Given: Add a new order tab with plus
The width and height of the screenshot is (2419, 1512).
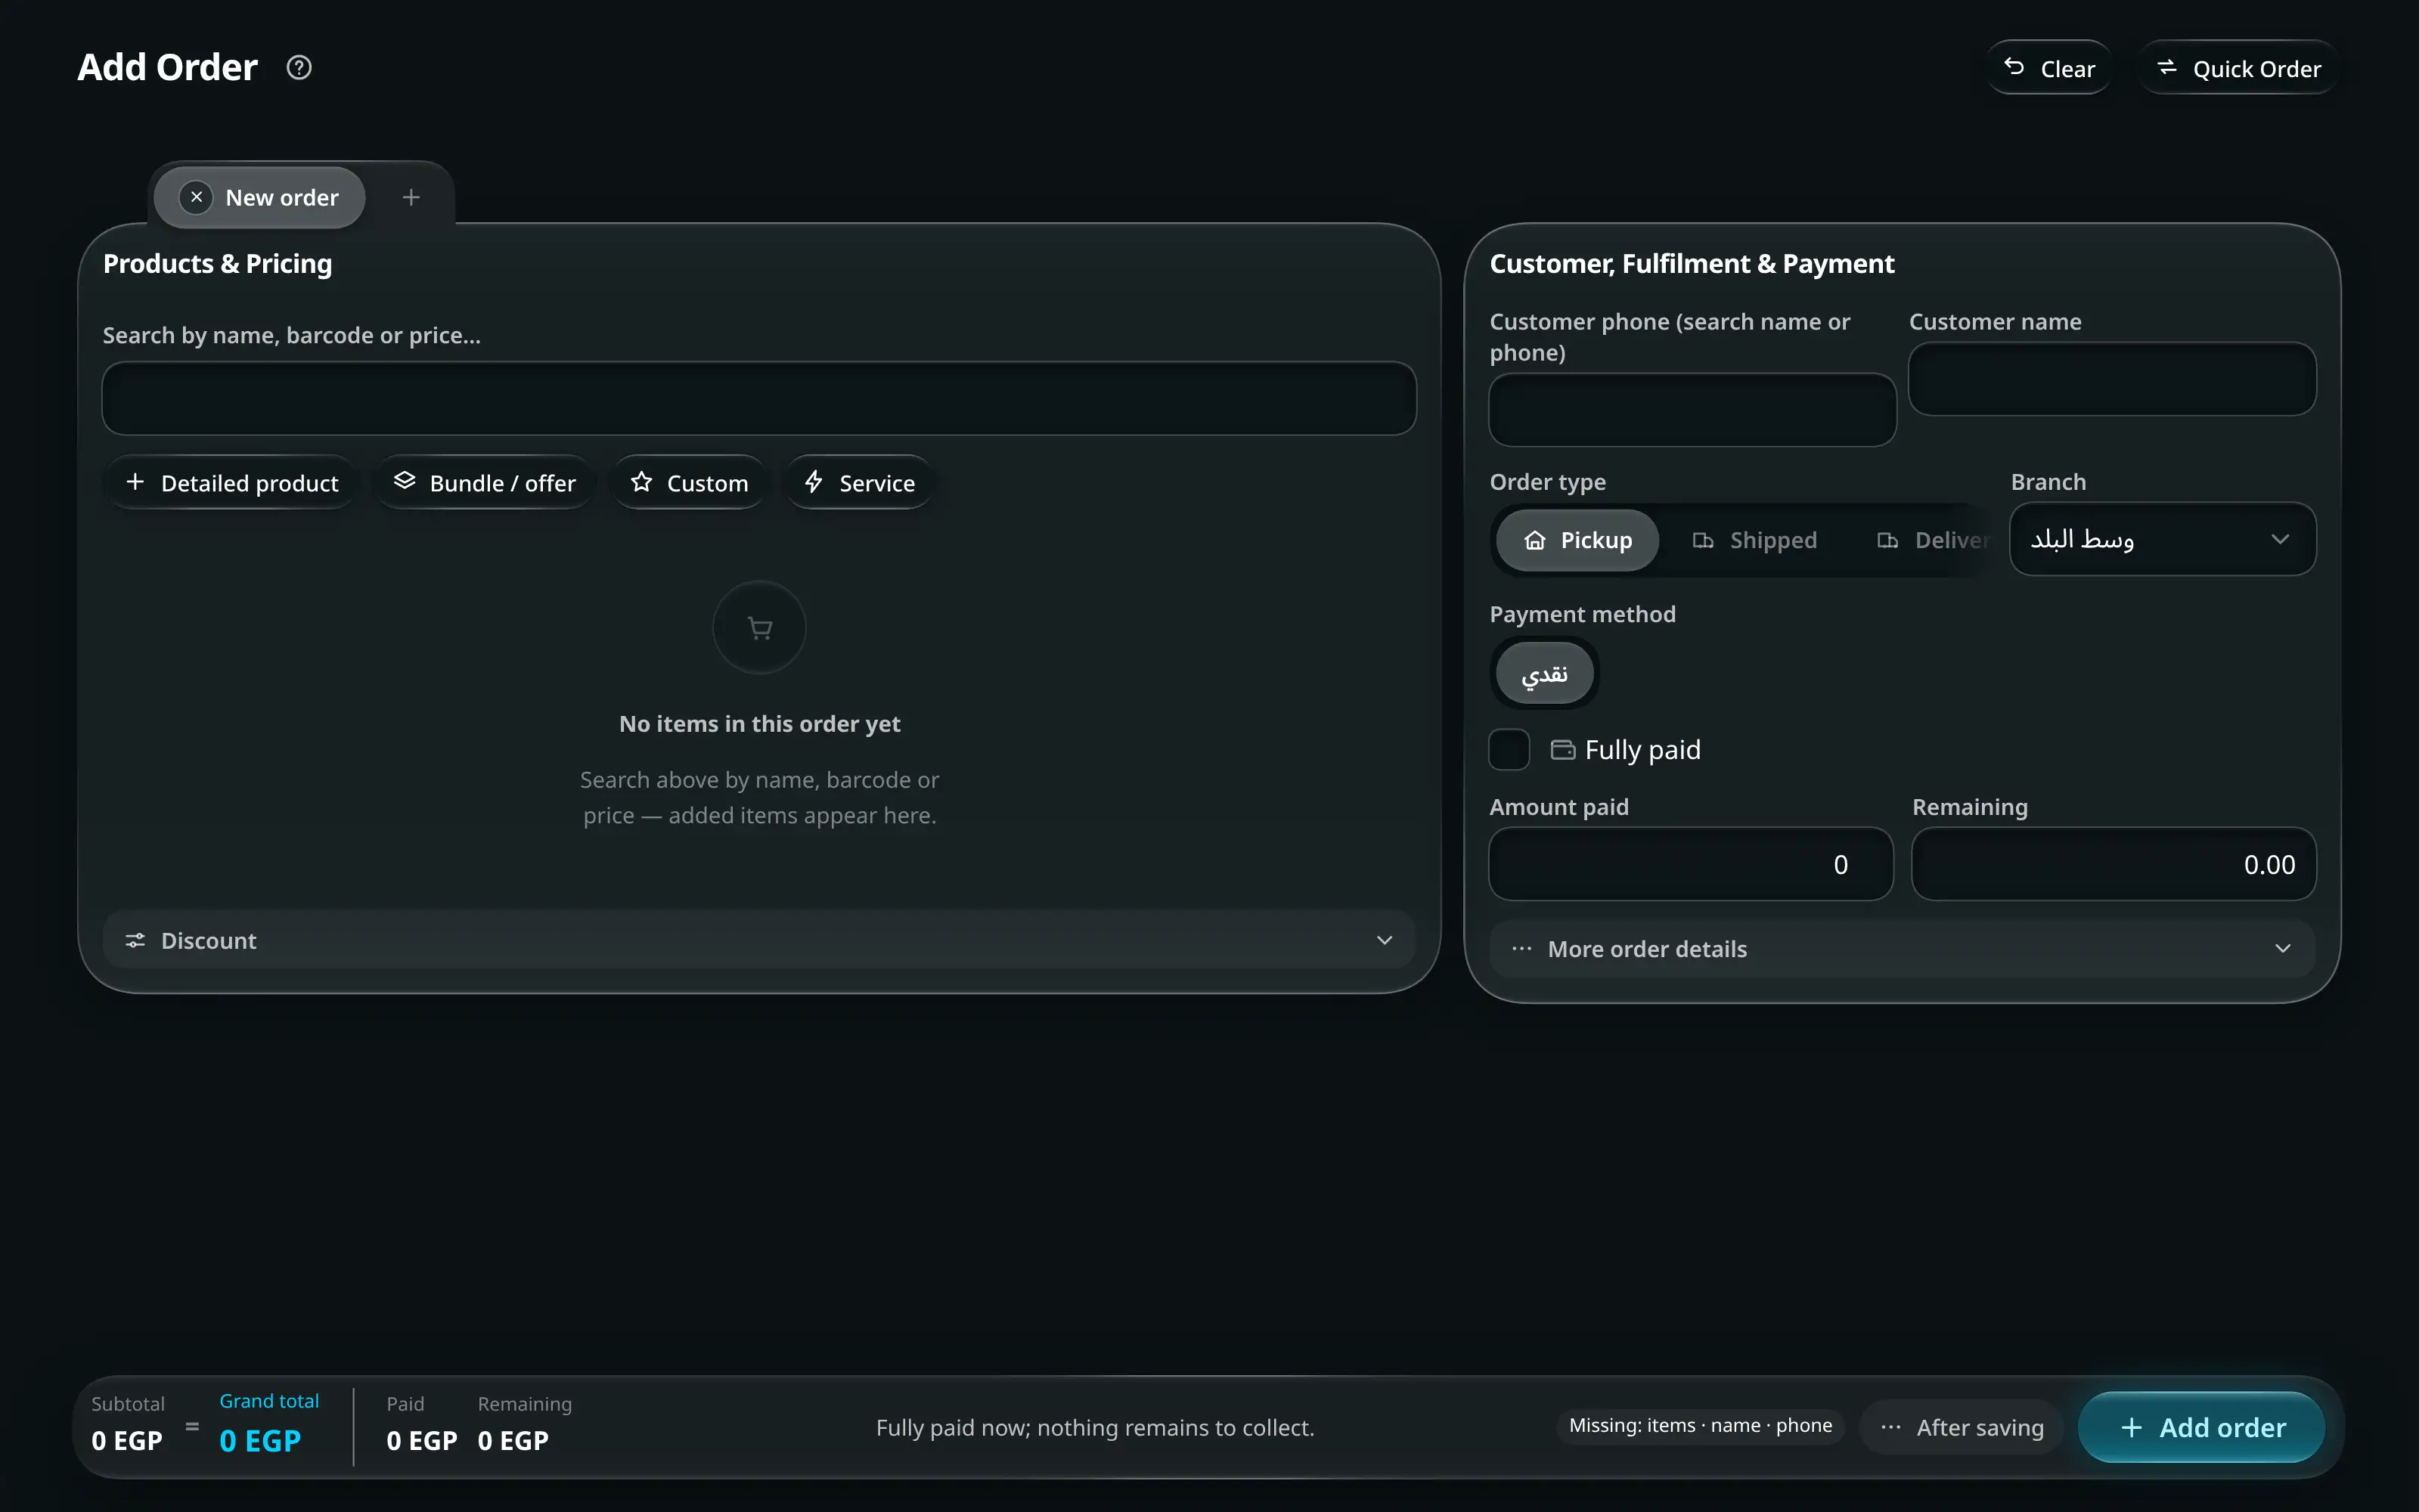Looking at the screenshot, I should pos(411,197).
